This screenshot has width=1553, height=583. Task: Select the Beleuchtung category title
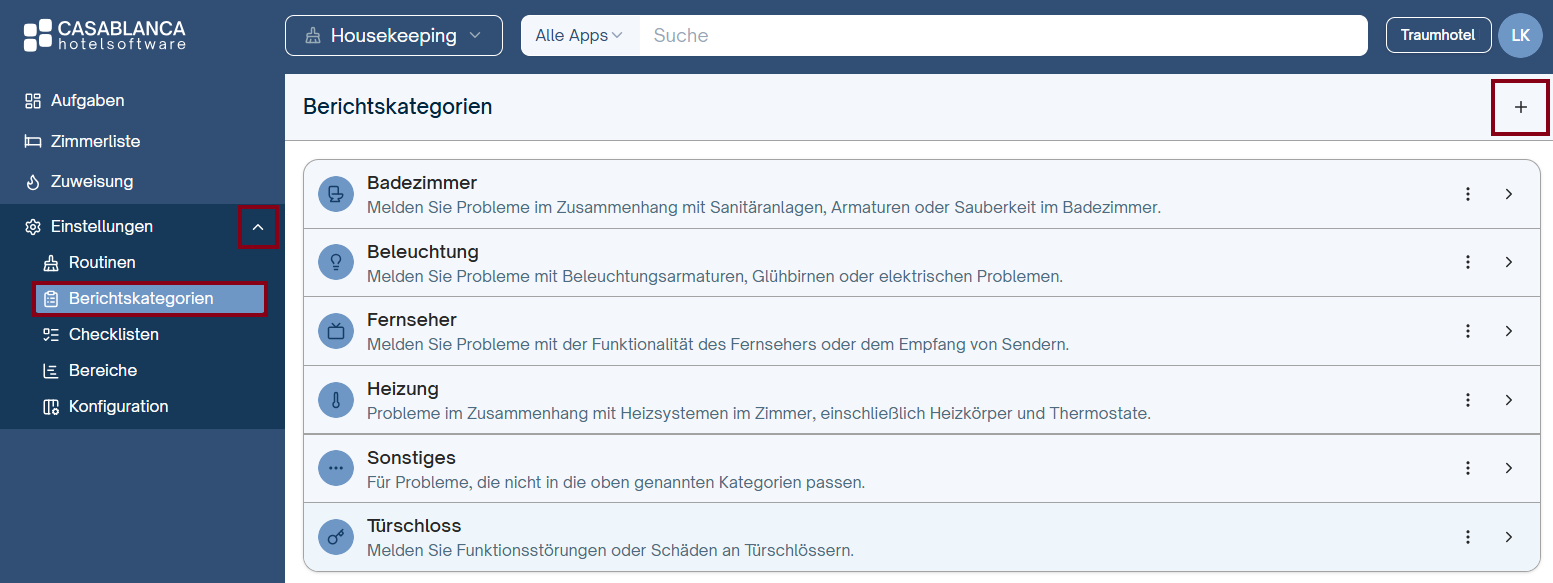pyautogui.click(x=423, y=252)
